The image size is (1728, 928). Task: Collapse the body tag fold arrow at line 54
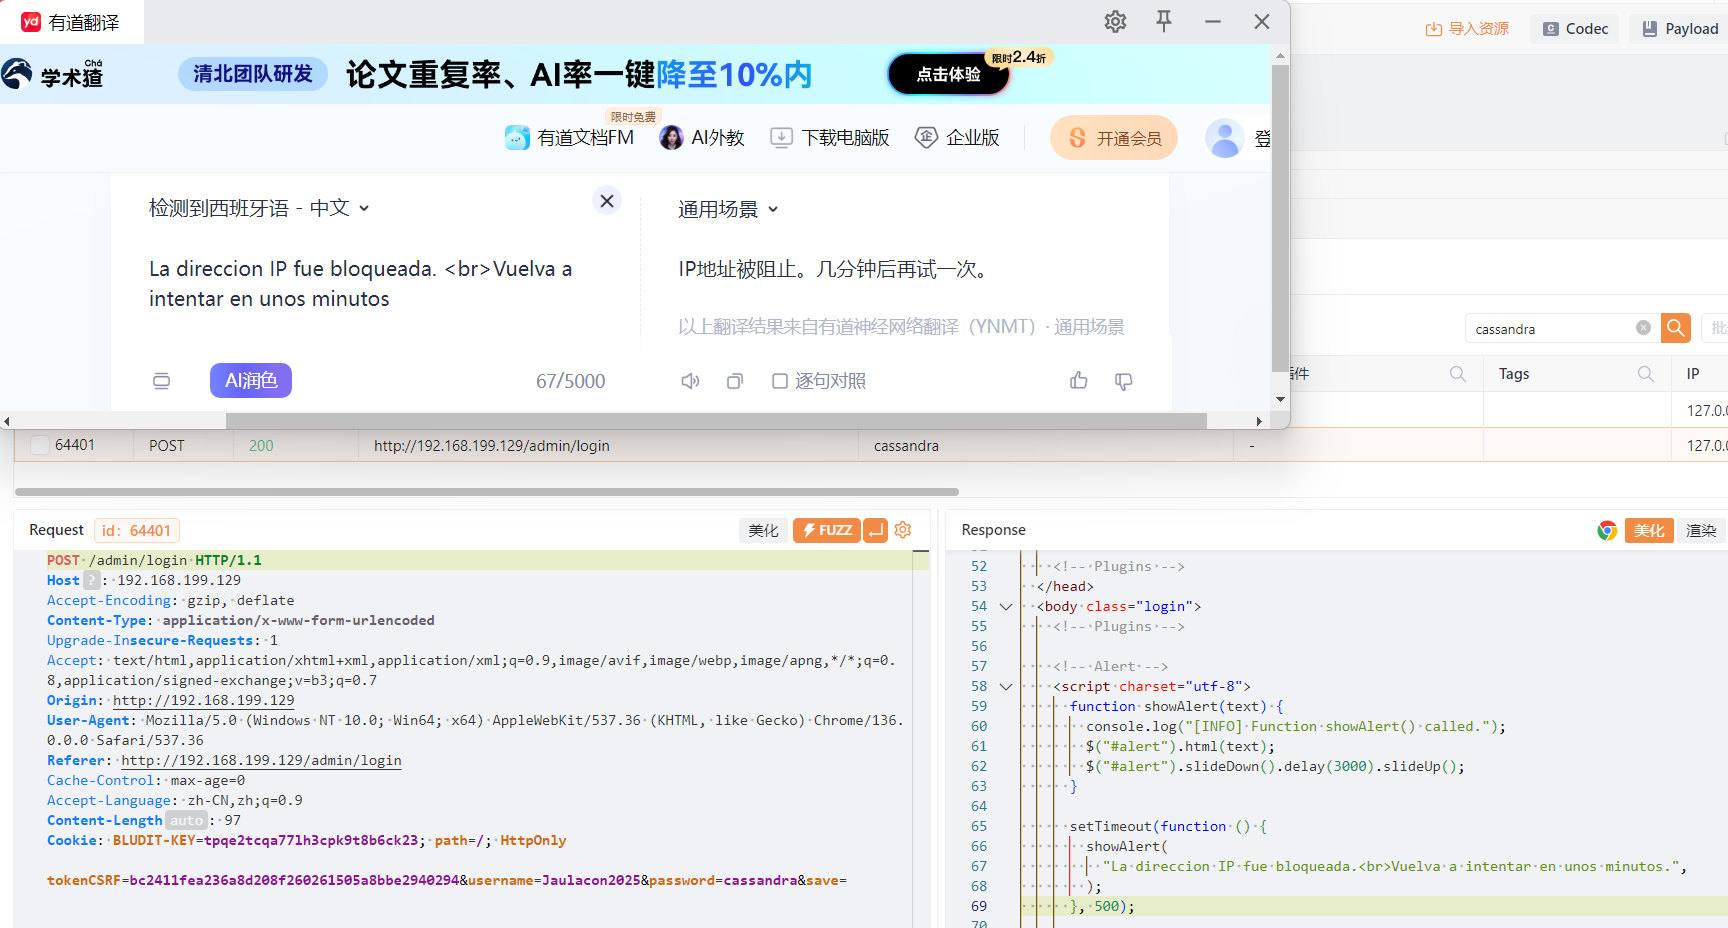click(1006, 606)
